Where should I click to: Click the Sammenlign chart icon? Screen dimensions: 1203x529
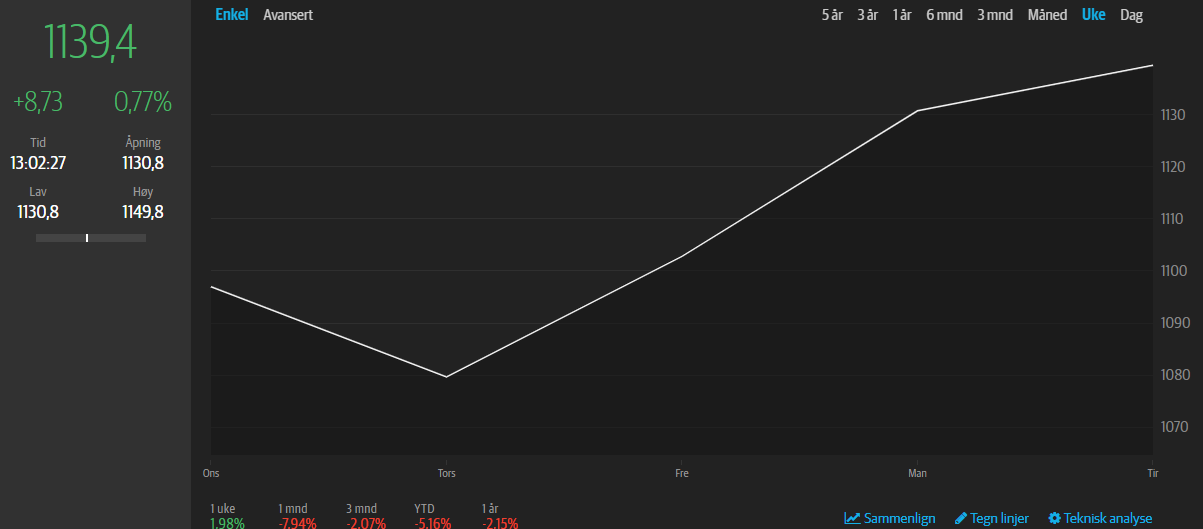click(852, 518)
